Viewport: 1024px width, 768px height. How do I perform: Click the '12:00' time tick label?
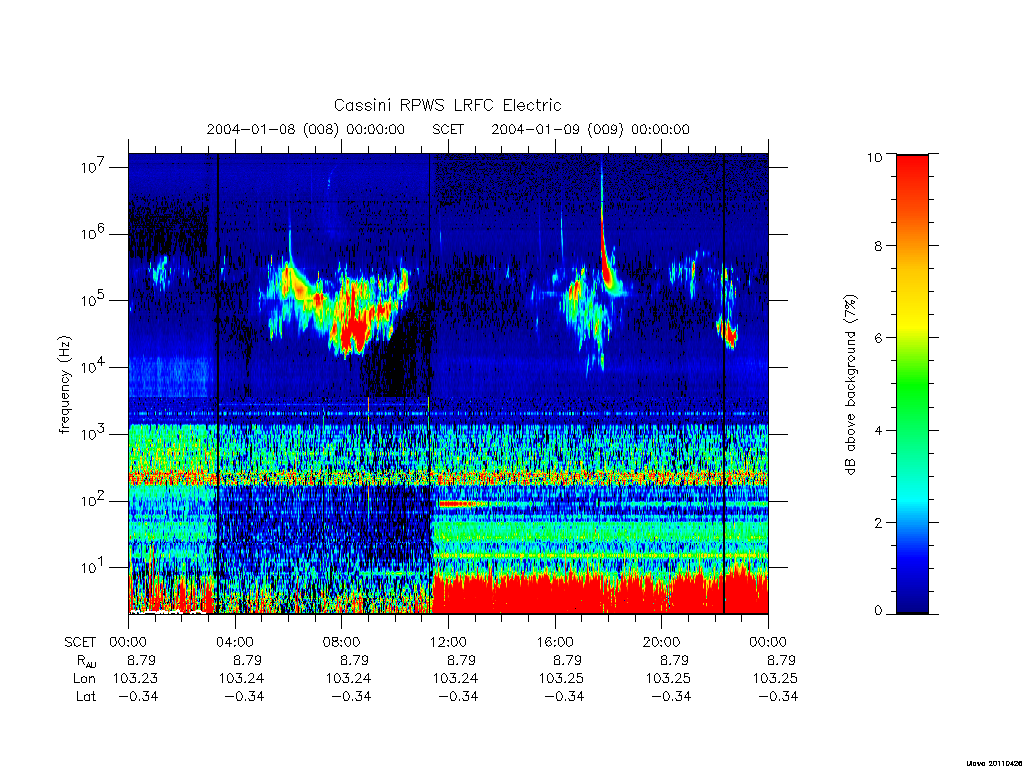(x=448, y=642)
